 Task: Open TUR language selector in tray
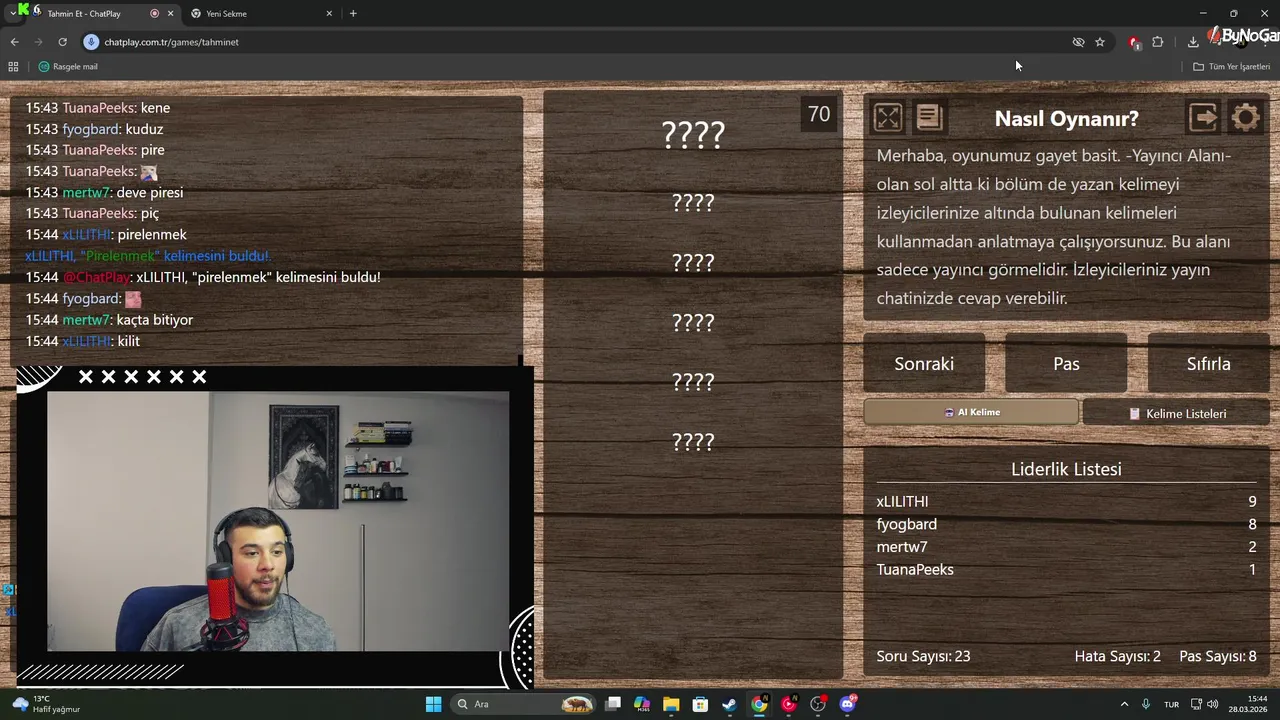pyautogui.click(x=1171, y=704)
